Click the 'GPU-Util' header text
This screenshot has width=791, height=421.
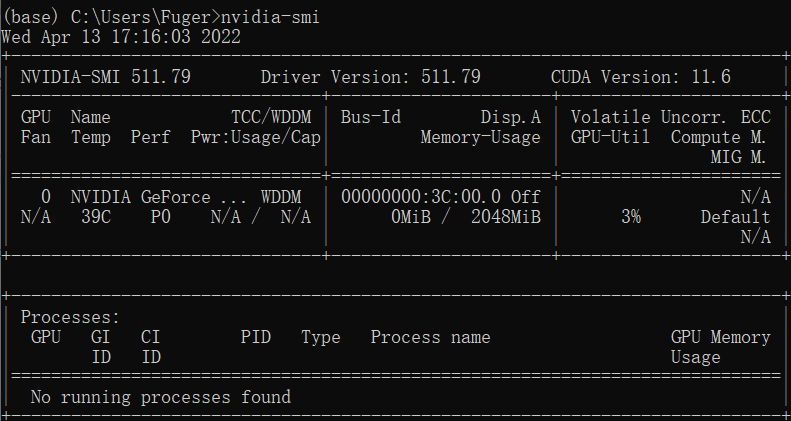610,137
